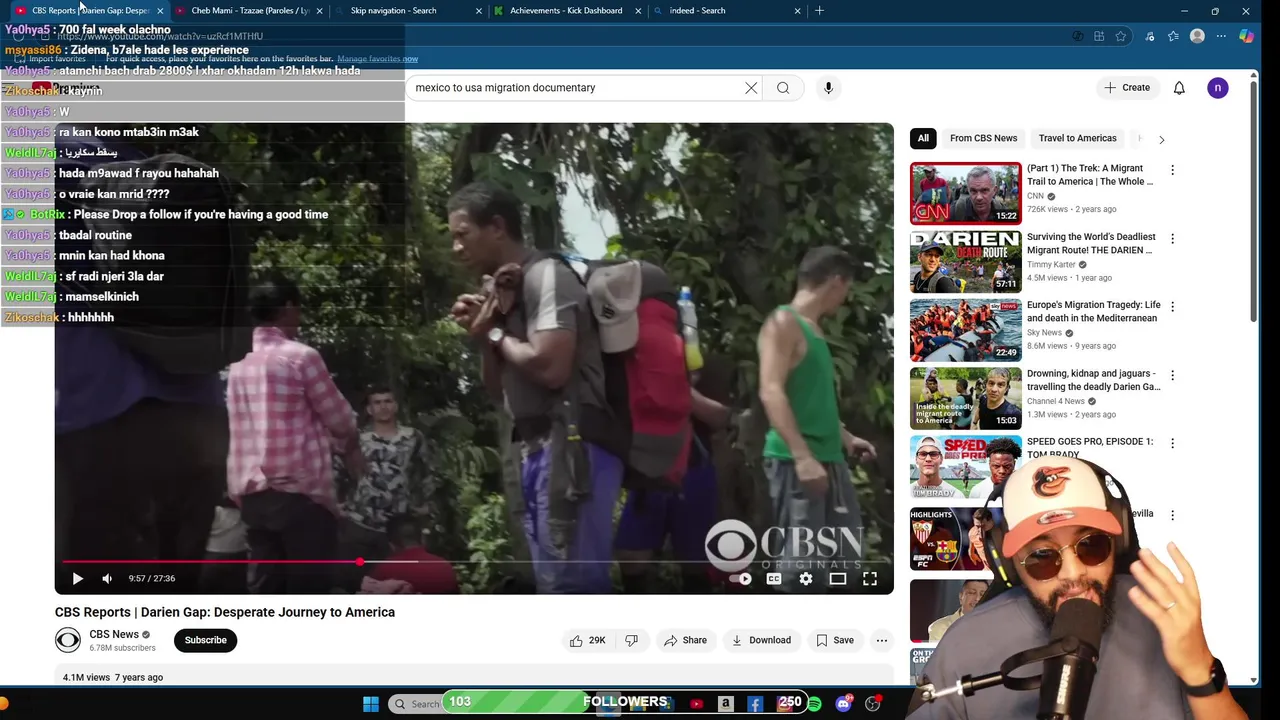Switch the player to theater mode

point(838,578)
